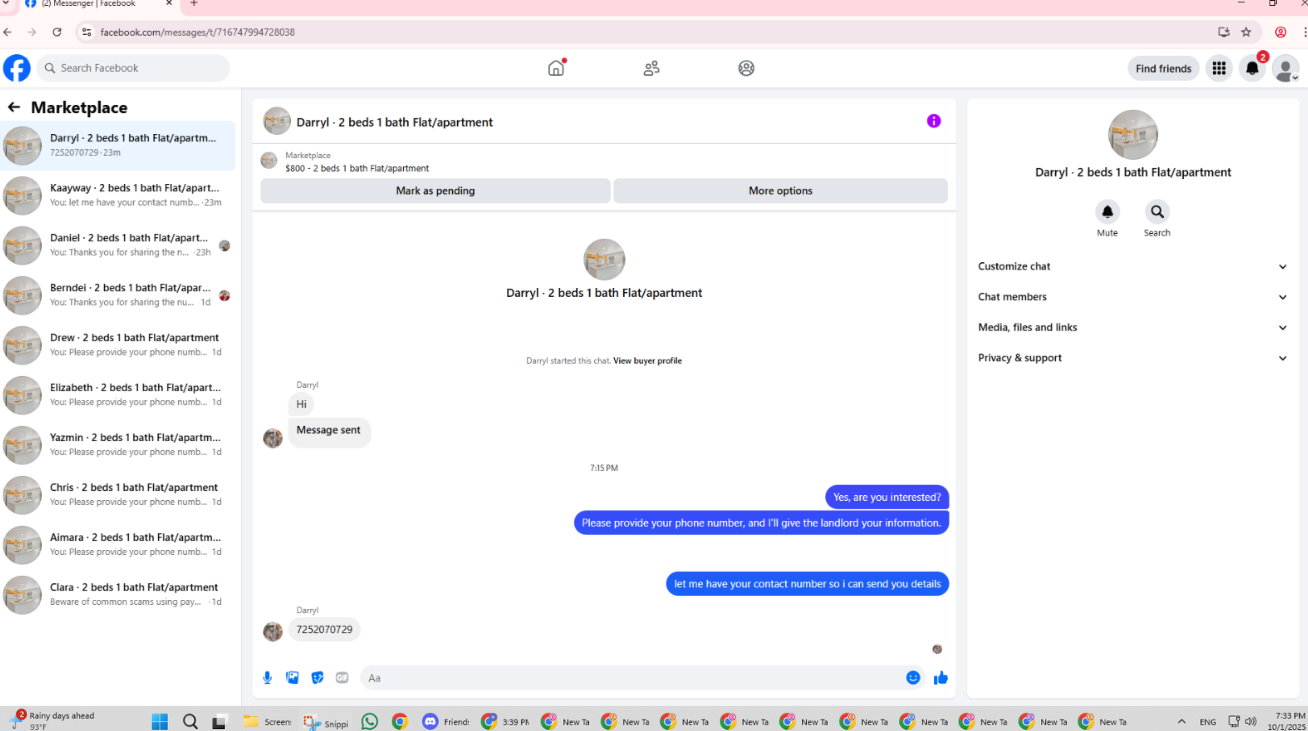Image resolution: width=1308 pixels, height=731 pixels.
Task: Switch the ENG input language indicator
Action: [x=1208, y=721]
